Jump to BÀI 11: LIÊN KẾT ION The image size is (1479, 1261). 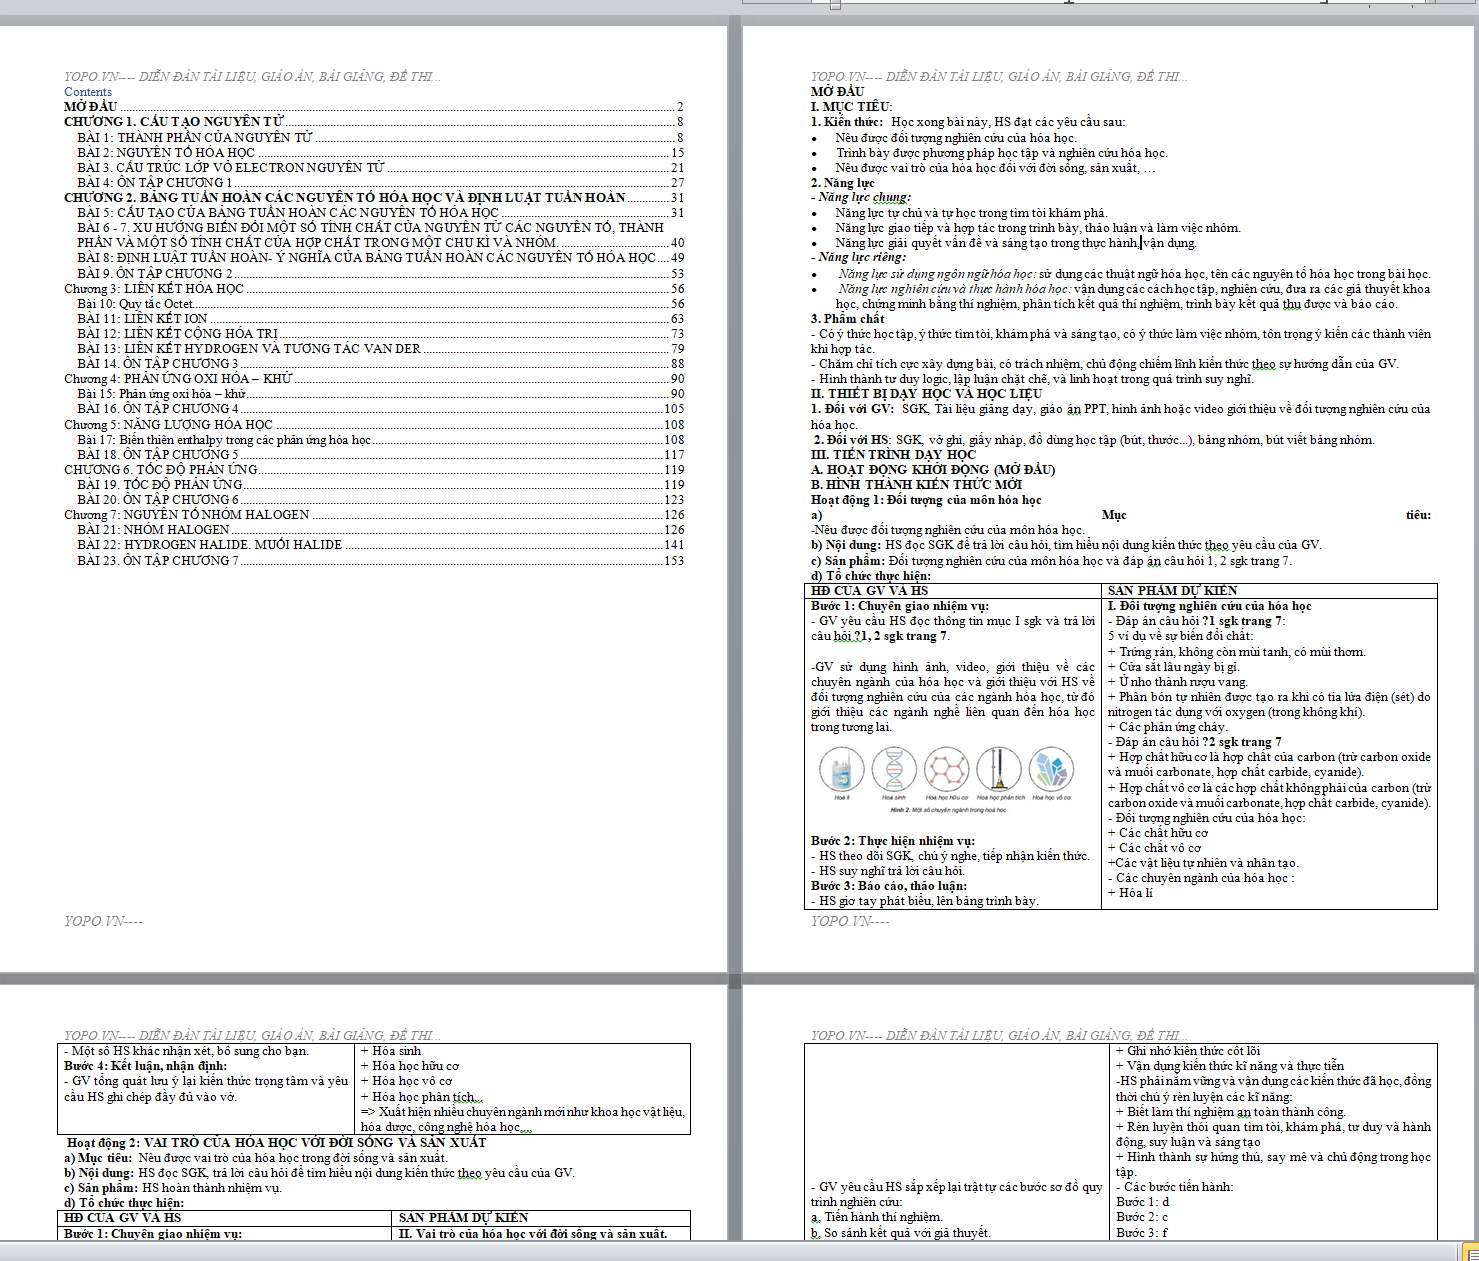[142, 319]
